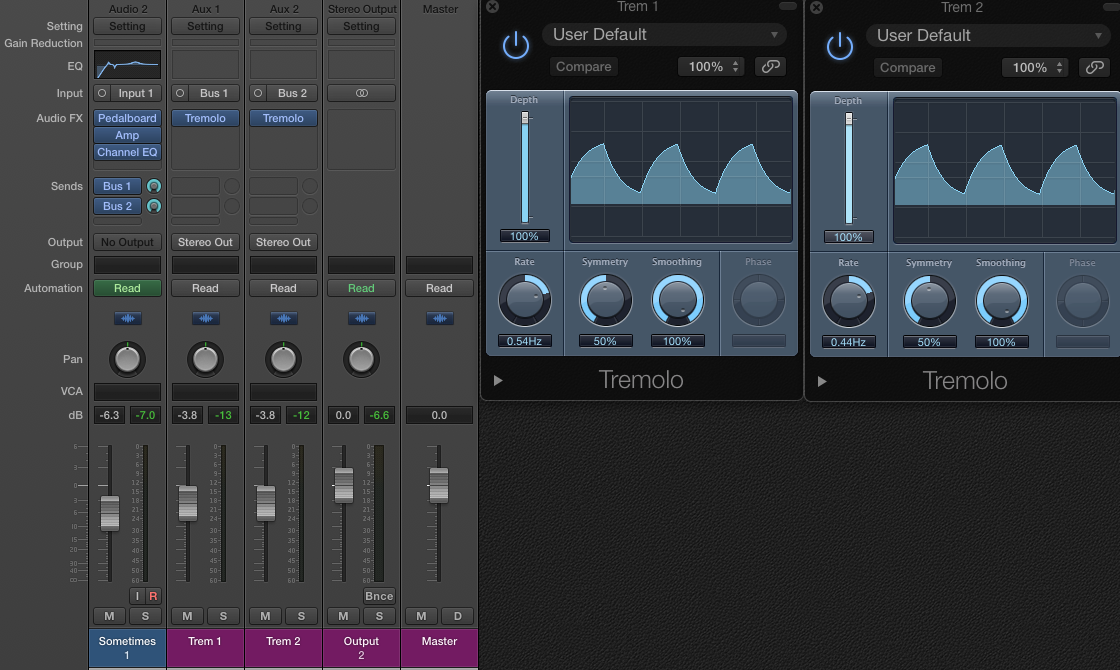Image resolution: width=1120 pixels, height=670 pixels.
Task: Click Bus 2 send level knob
Action: (x=154, y=206)
